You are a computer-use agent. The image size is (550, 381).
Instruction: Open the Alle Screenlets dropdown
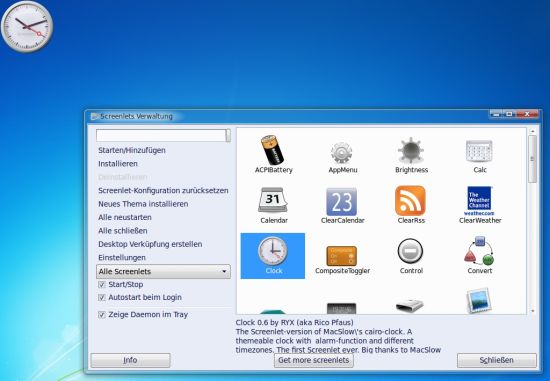click(x=163, y=272)
